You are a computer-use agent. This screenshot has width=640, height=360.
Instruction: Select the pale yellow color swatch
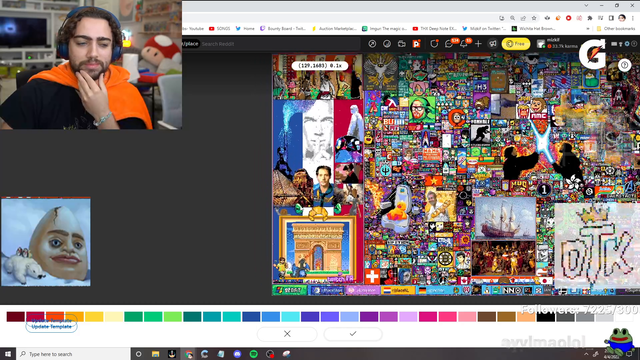(113, 316)
